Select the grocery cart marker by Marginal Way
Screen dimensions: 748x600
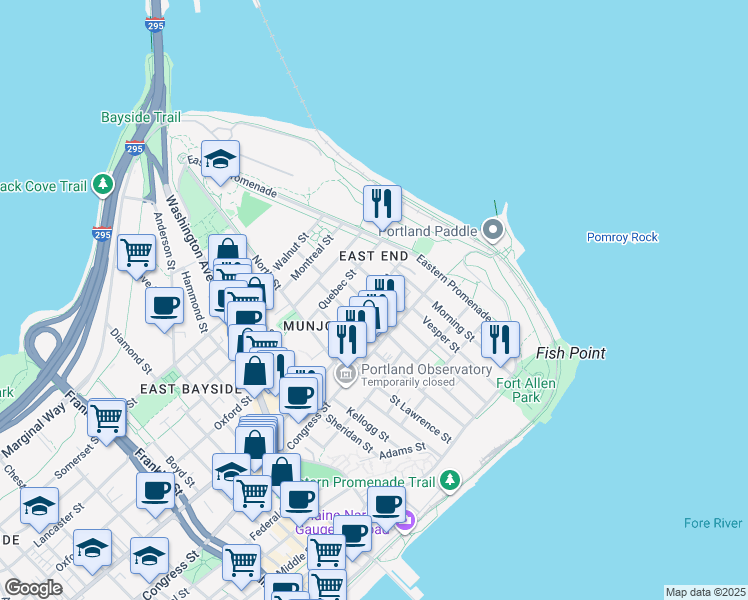coord(106,419)
